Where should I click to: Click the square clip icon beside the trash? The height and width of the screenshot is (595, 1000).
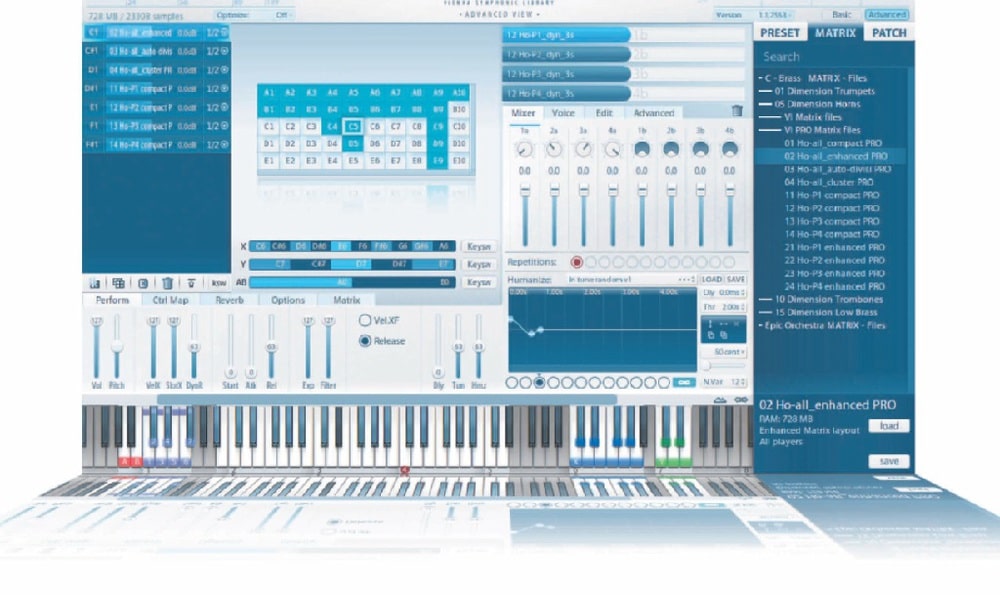click(143, 283)
